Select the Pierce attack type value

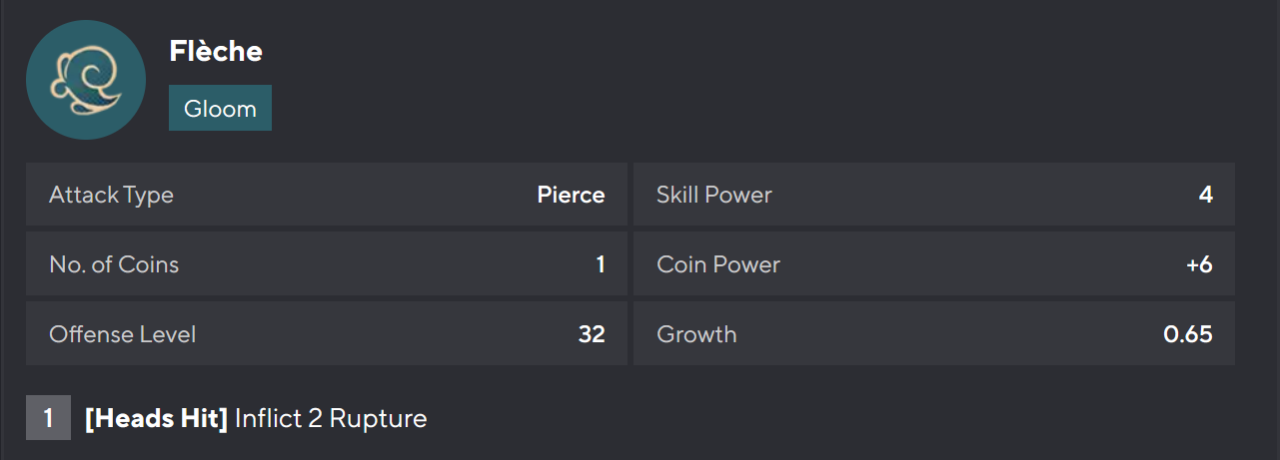click(570, 195)
